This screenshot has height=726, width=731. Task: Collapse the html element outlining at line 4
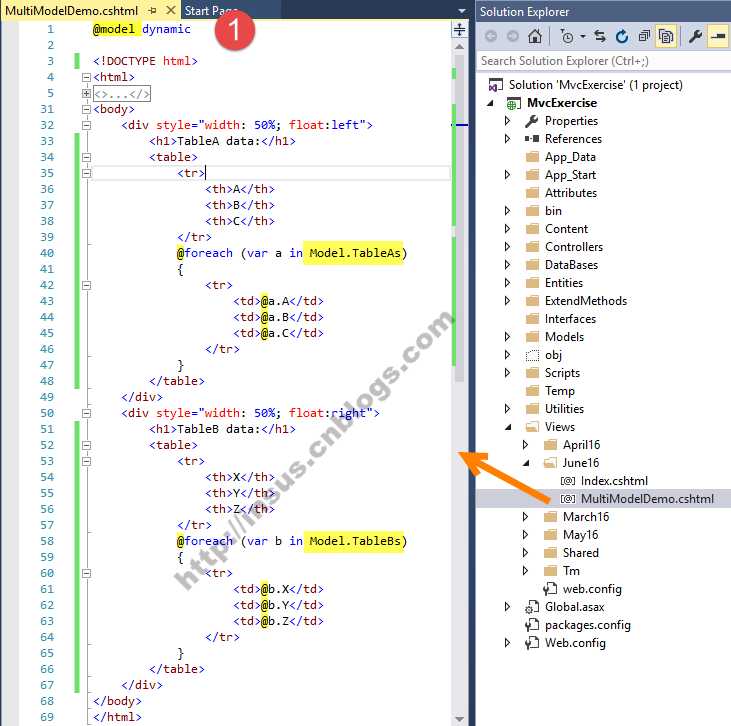click(x=86, y=77)
